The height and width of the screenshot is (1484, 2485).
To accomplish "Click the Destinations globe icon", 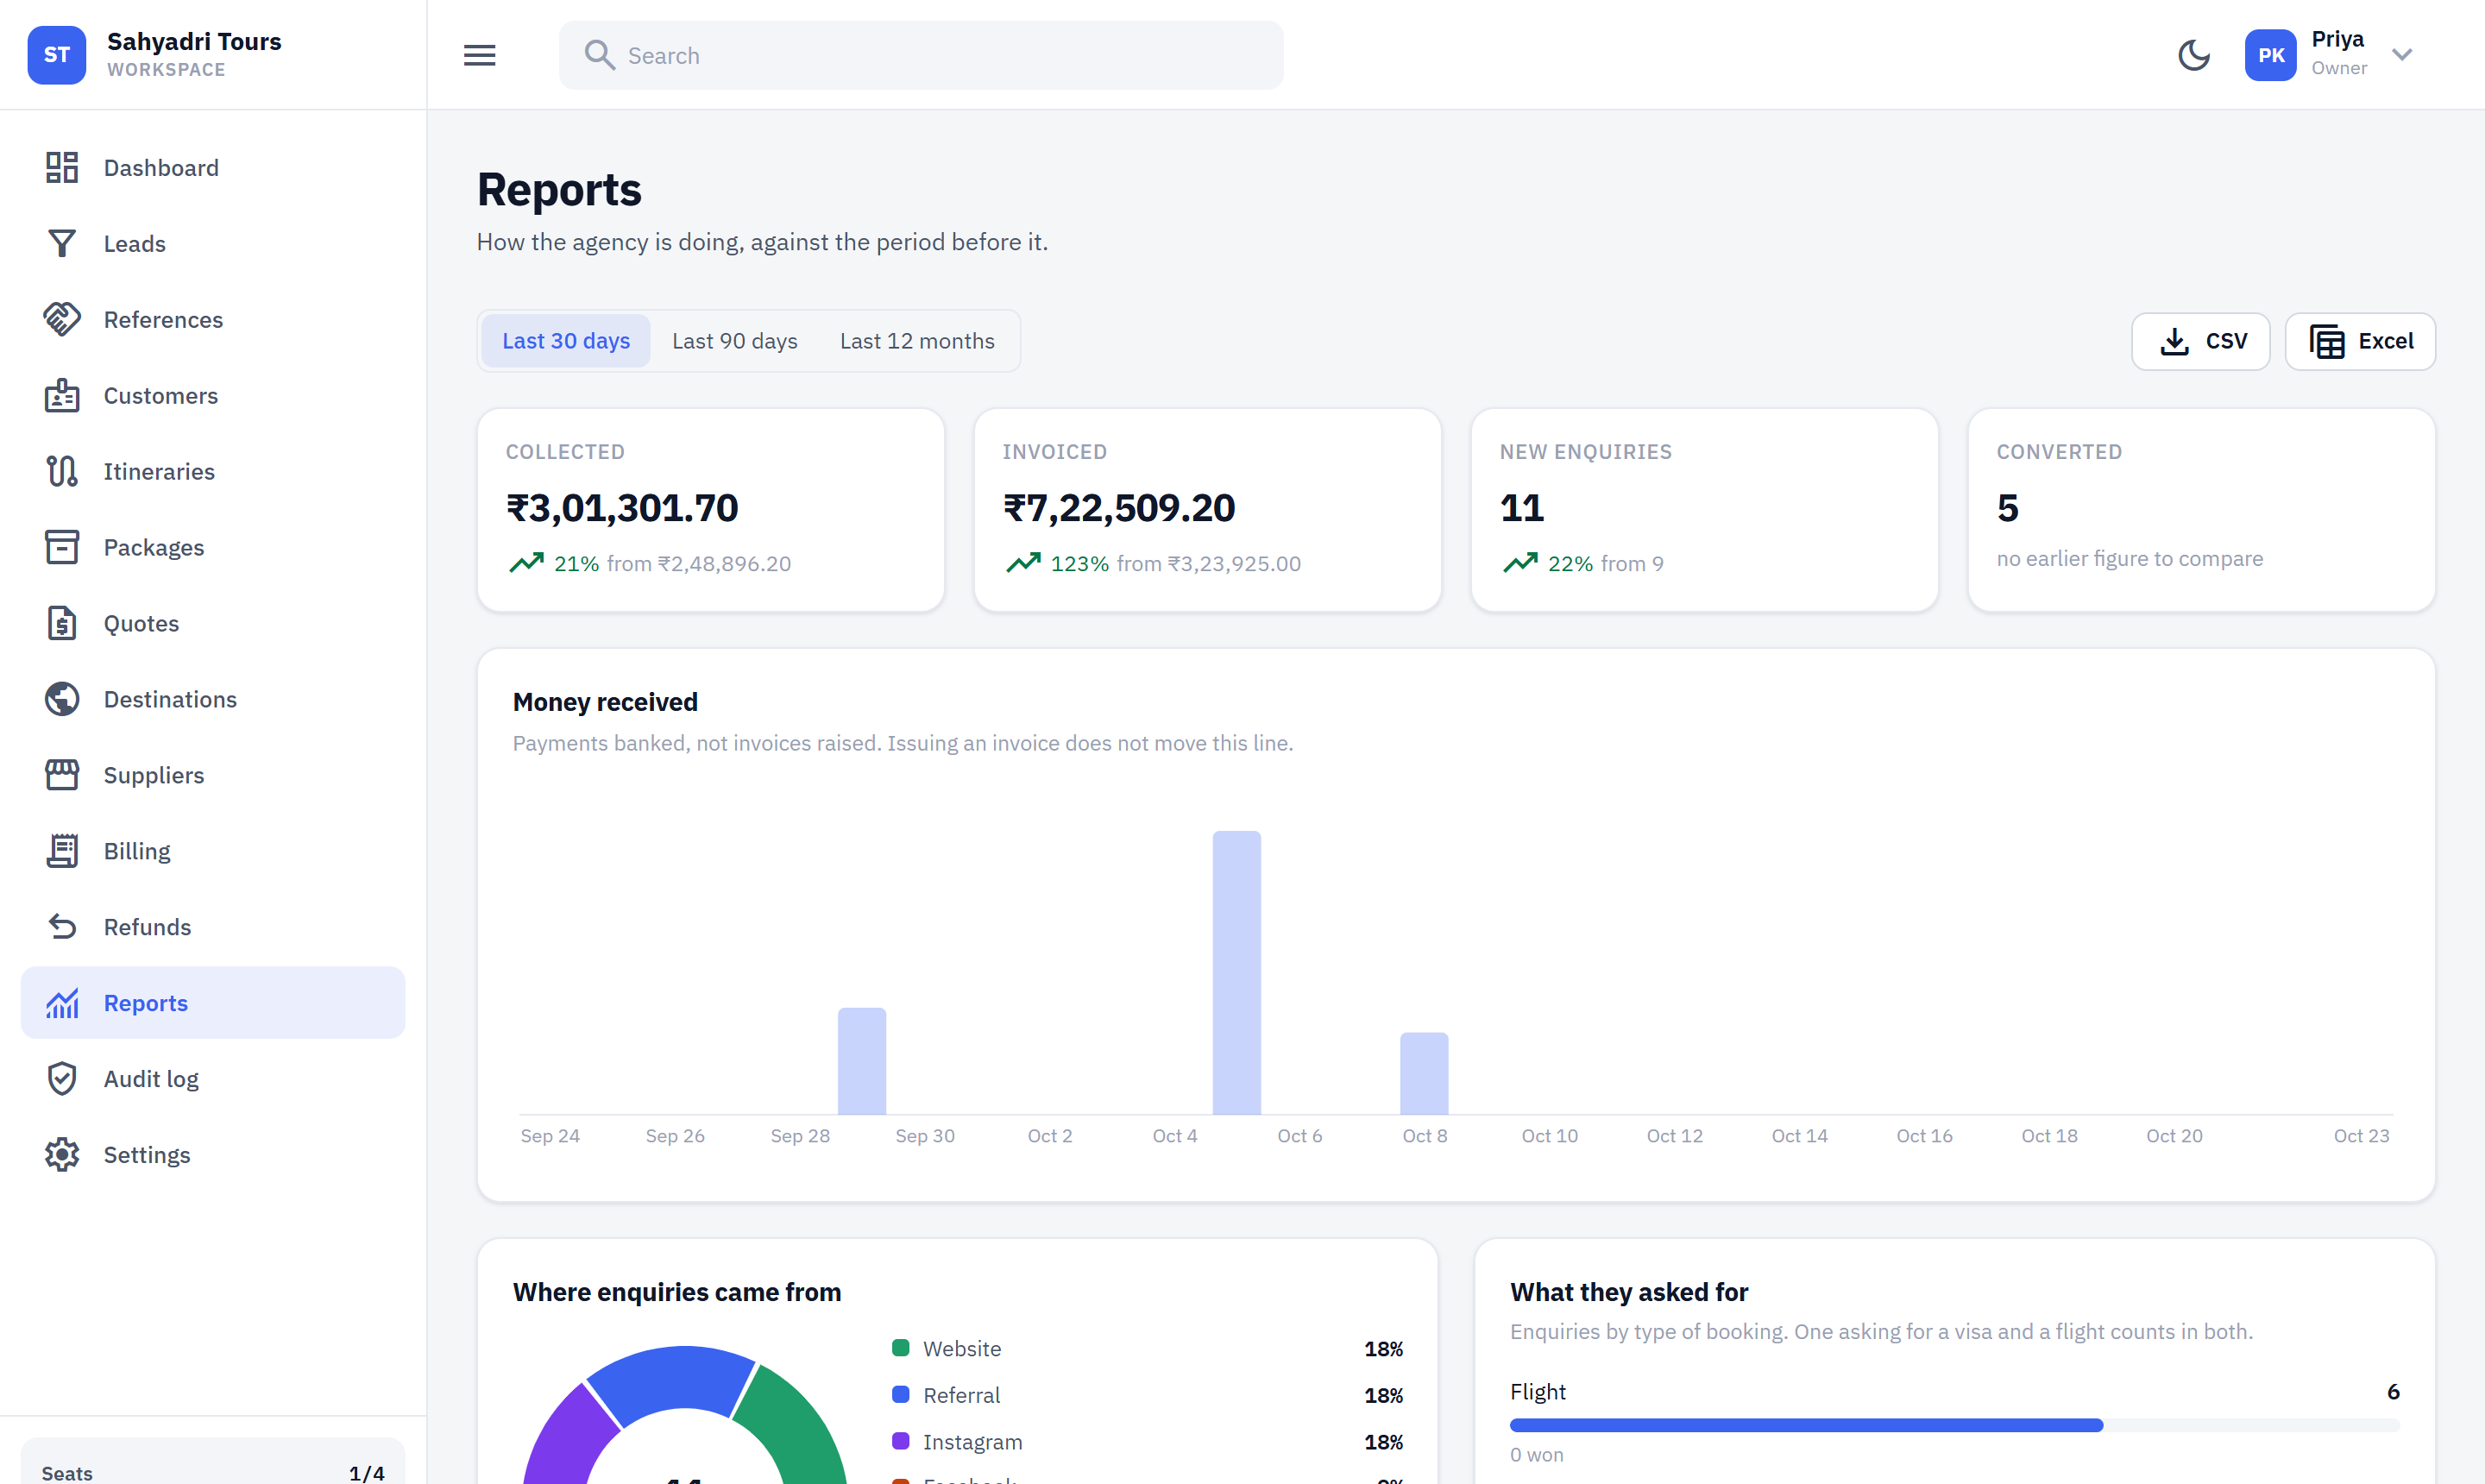I will tap(62, 699).
